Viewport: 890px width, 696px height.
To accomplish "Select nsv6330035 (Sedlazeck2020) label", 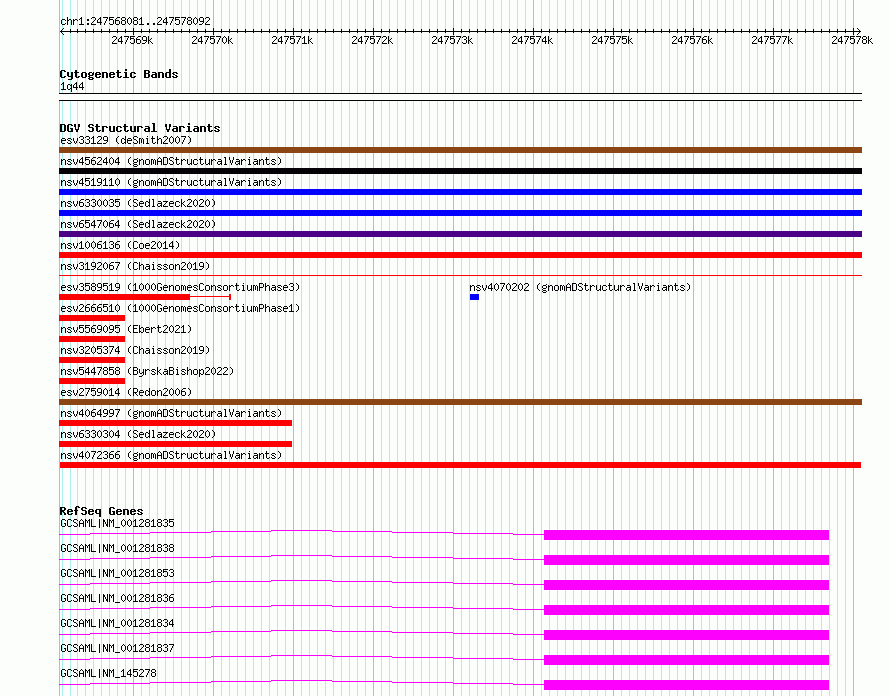I will (x=138, y=203).
